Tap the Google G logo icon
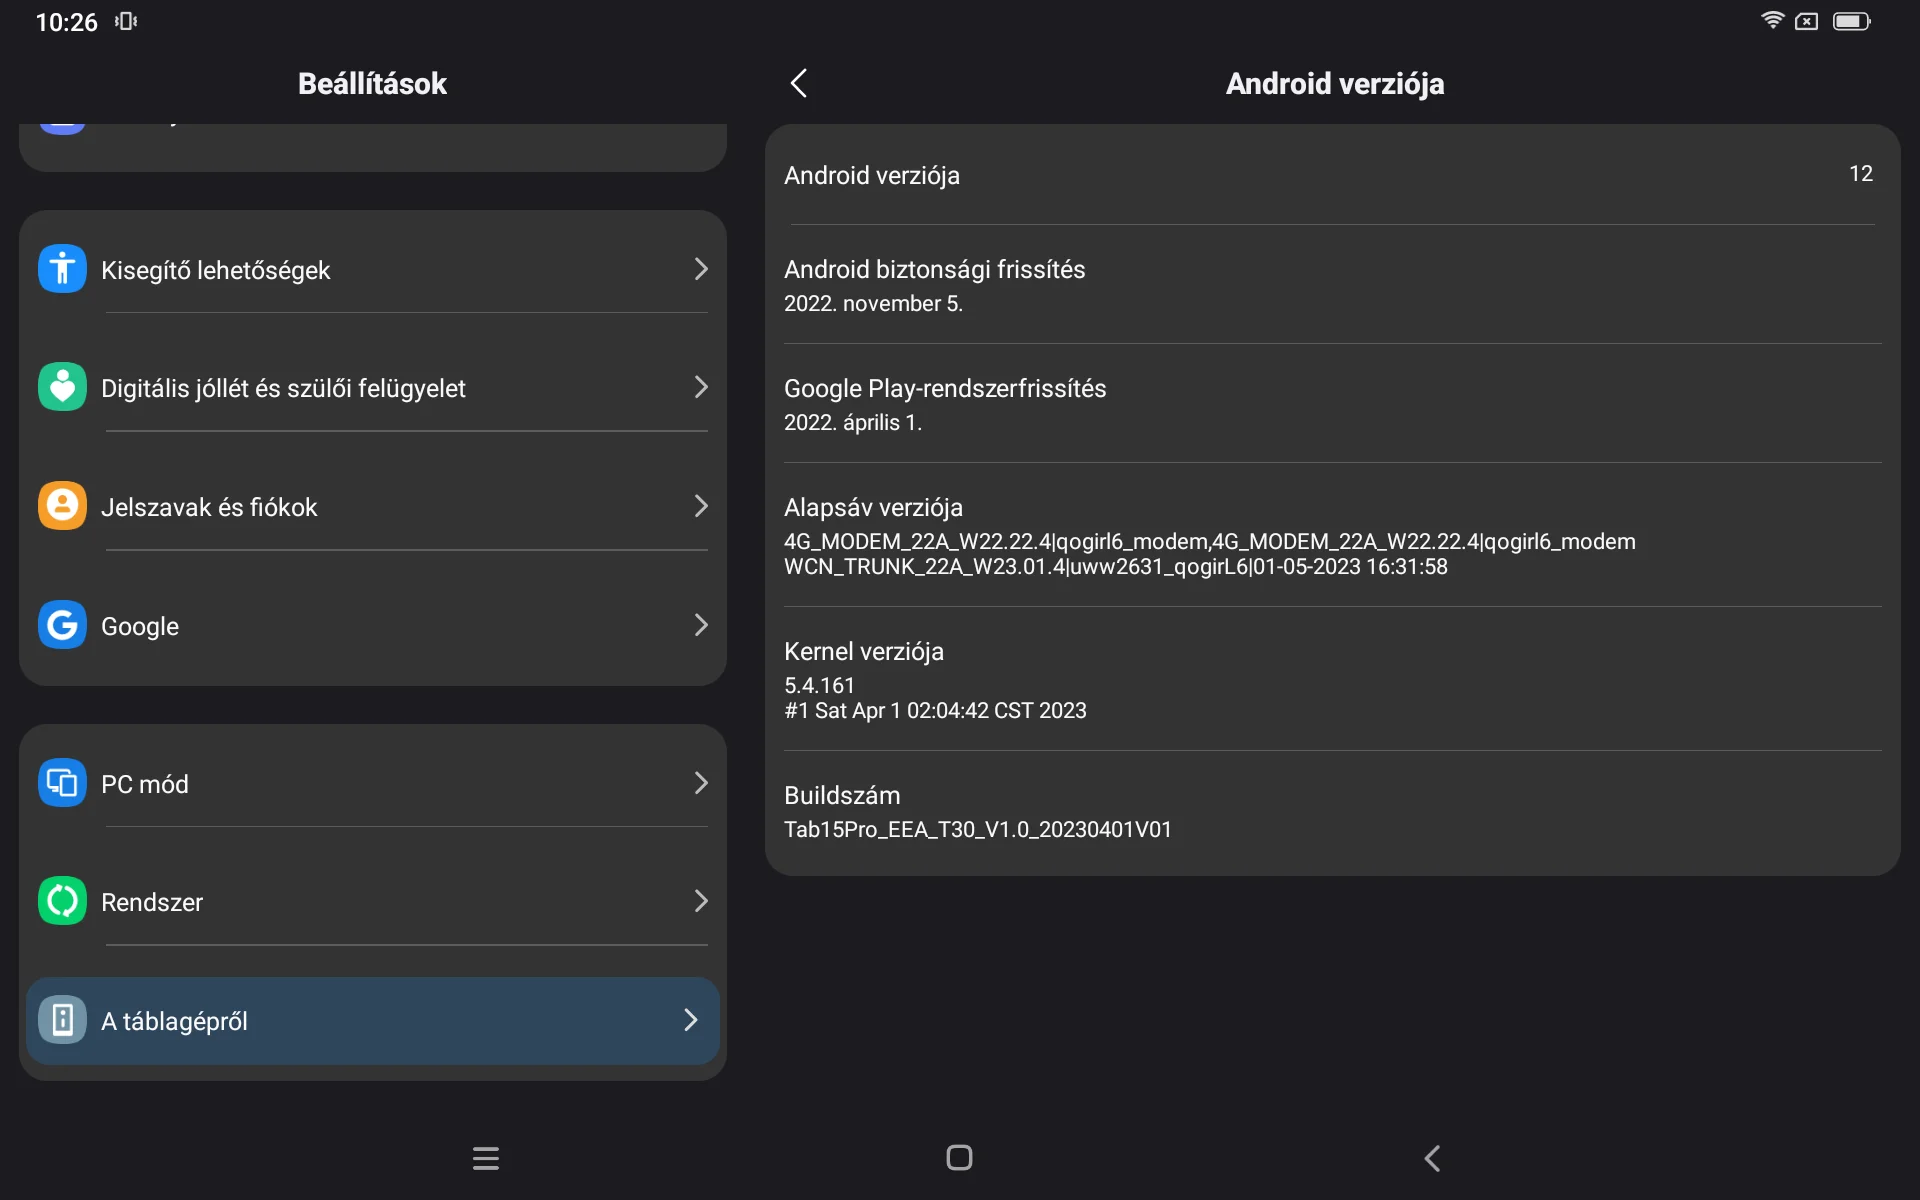The width and height of the screenshot is (1920, 1200). (x=62, y=625)
